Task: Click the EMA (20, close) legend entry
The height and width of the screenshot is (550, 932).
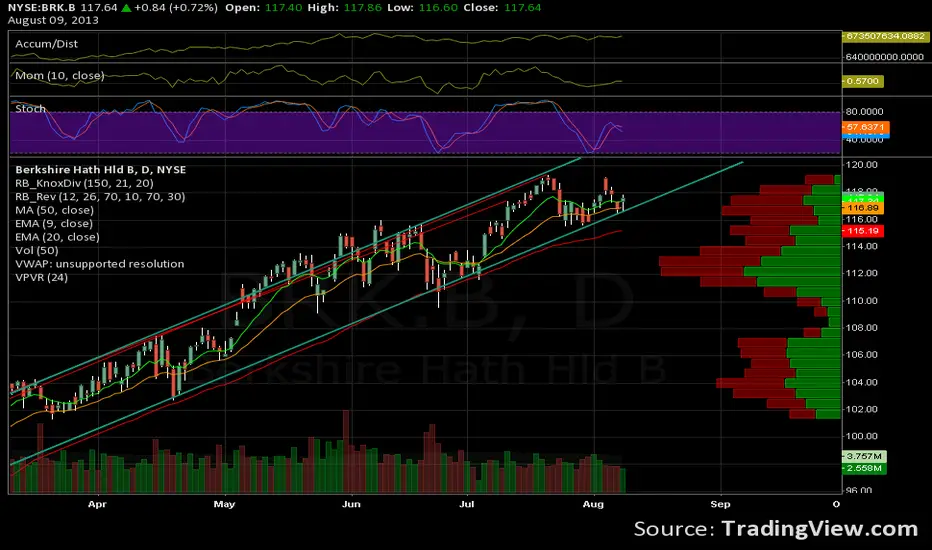Action: point(57,237)
